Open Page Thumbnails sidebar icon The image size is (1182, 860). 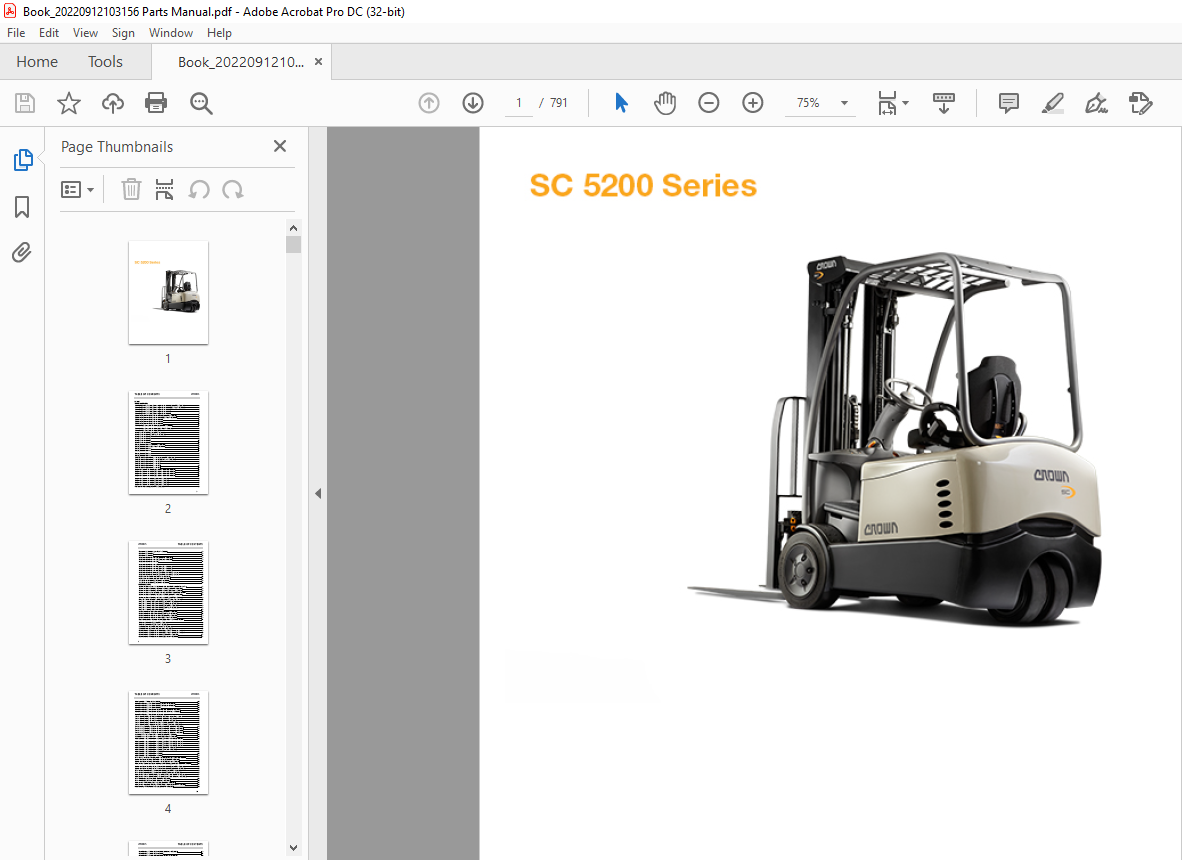click(x=23, y=160)
